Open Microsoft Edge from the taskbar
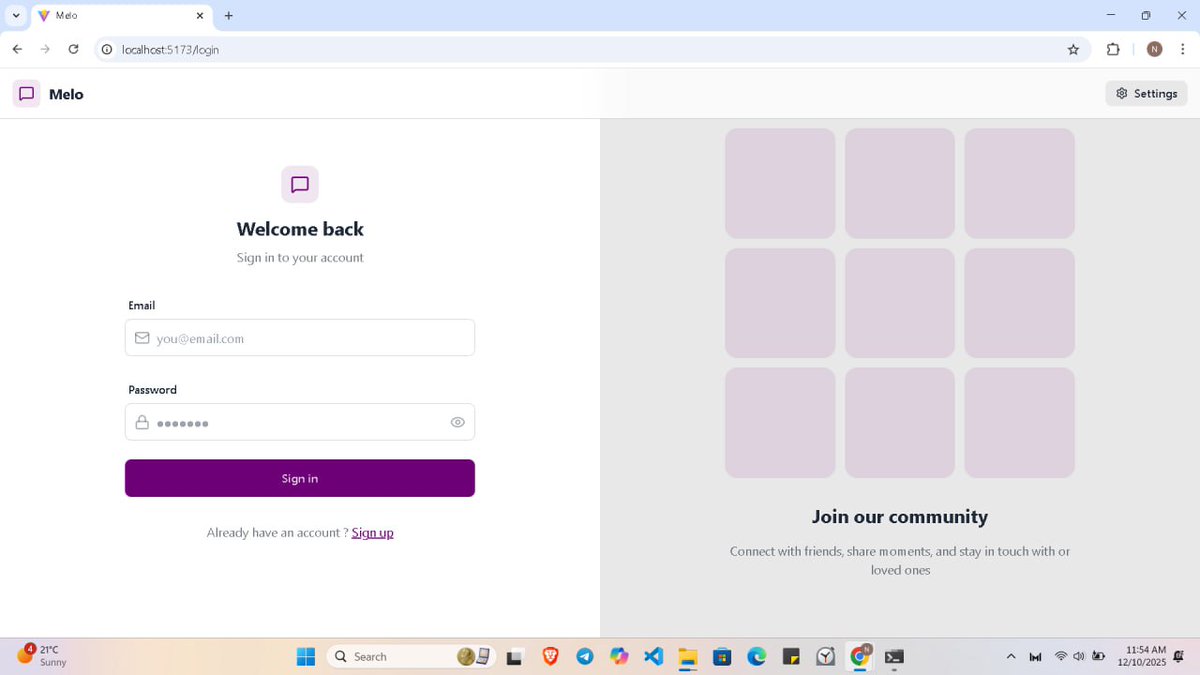The image size is (1200, 675). pyautogui.click(x=757, y=656)
